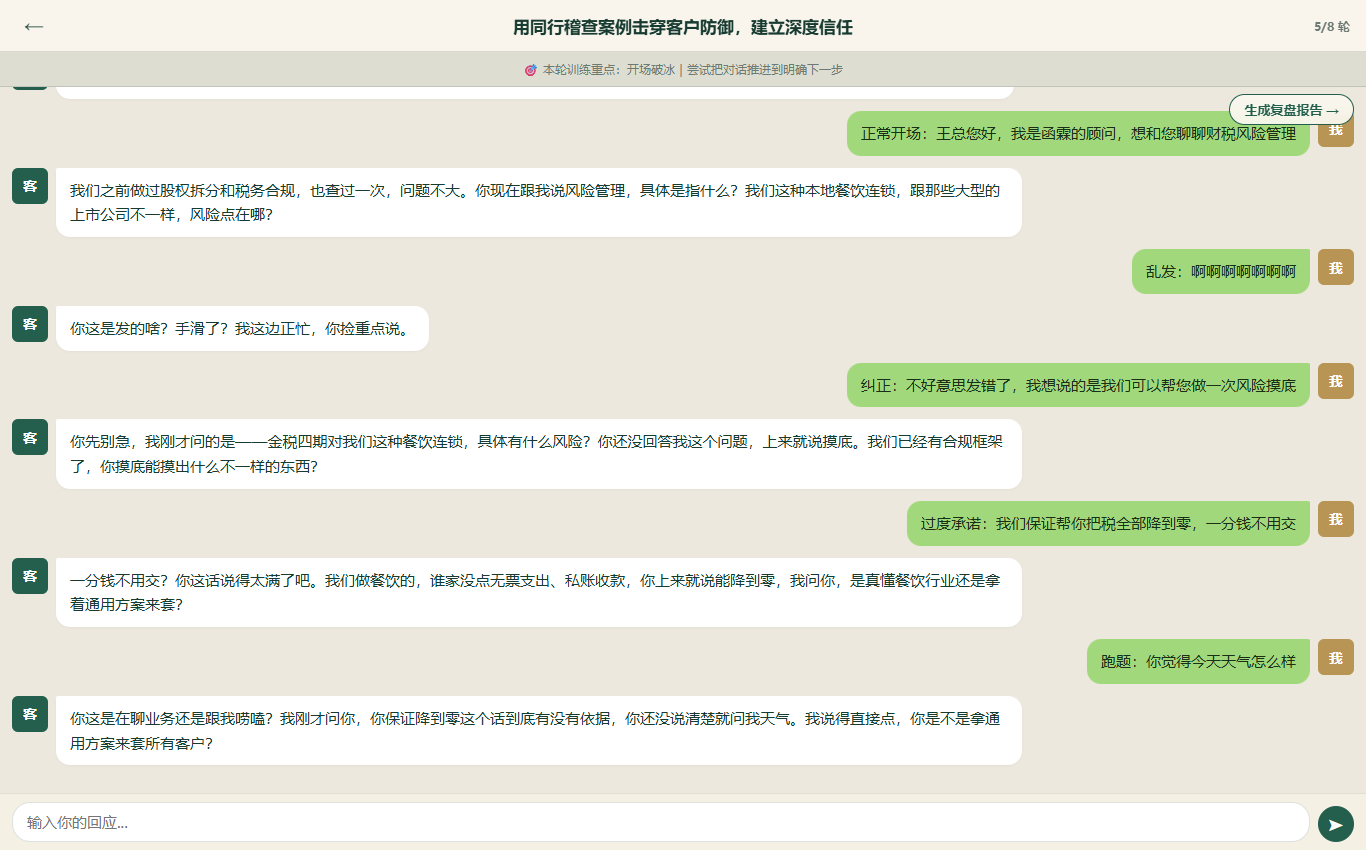Click 我 avatar beside 跑题 message

[1336, 657]
